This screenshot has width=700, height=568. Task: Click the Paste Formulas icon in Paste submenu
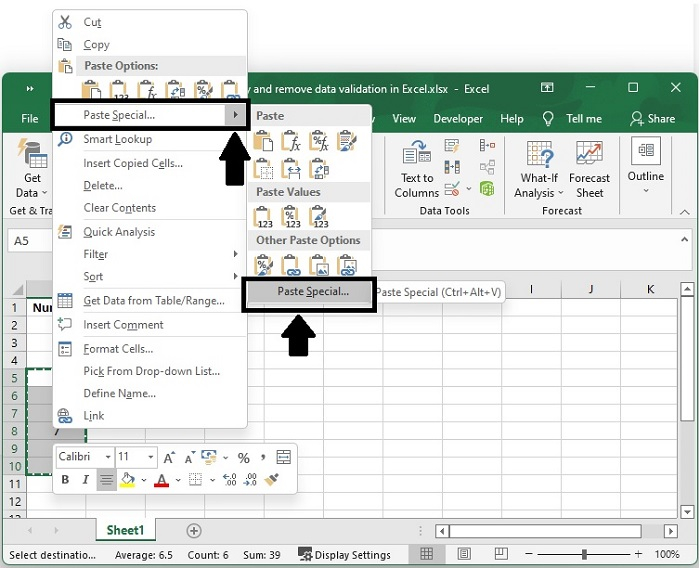click(292, 142)
